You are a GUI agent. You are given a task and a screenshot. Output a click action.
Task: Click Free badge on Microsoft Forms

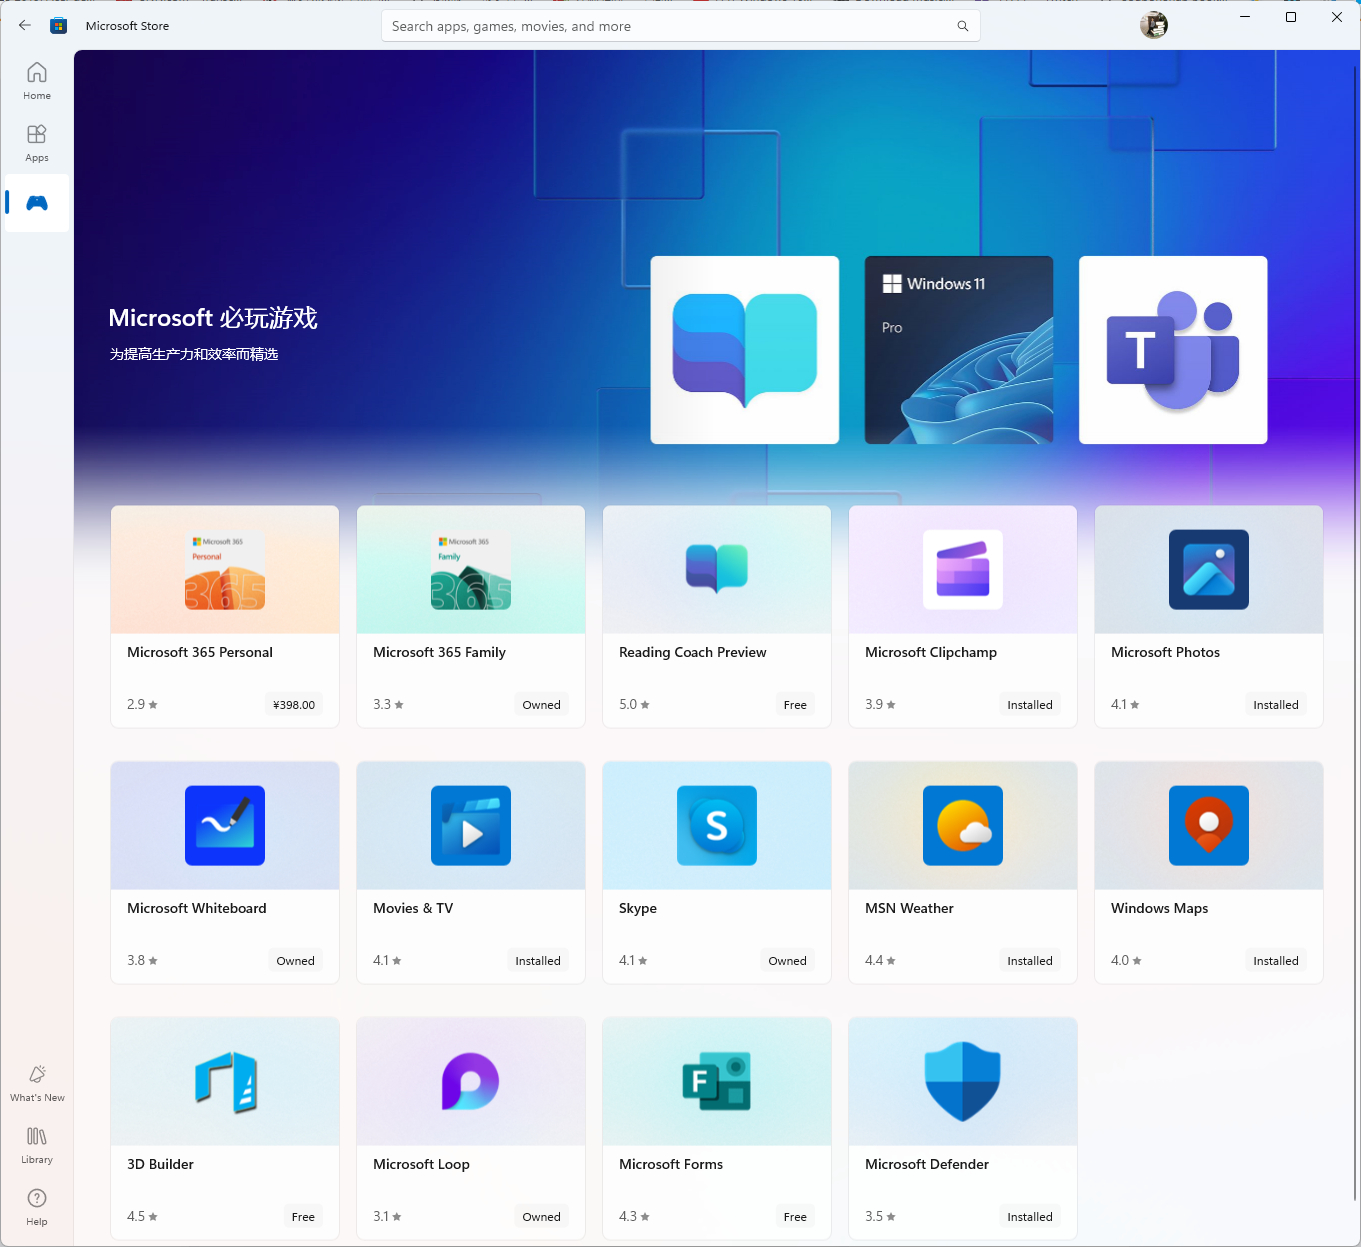(x=795, y=1217)
